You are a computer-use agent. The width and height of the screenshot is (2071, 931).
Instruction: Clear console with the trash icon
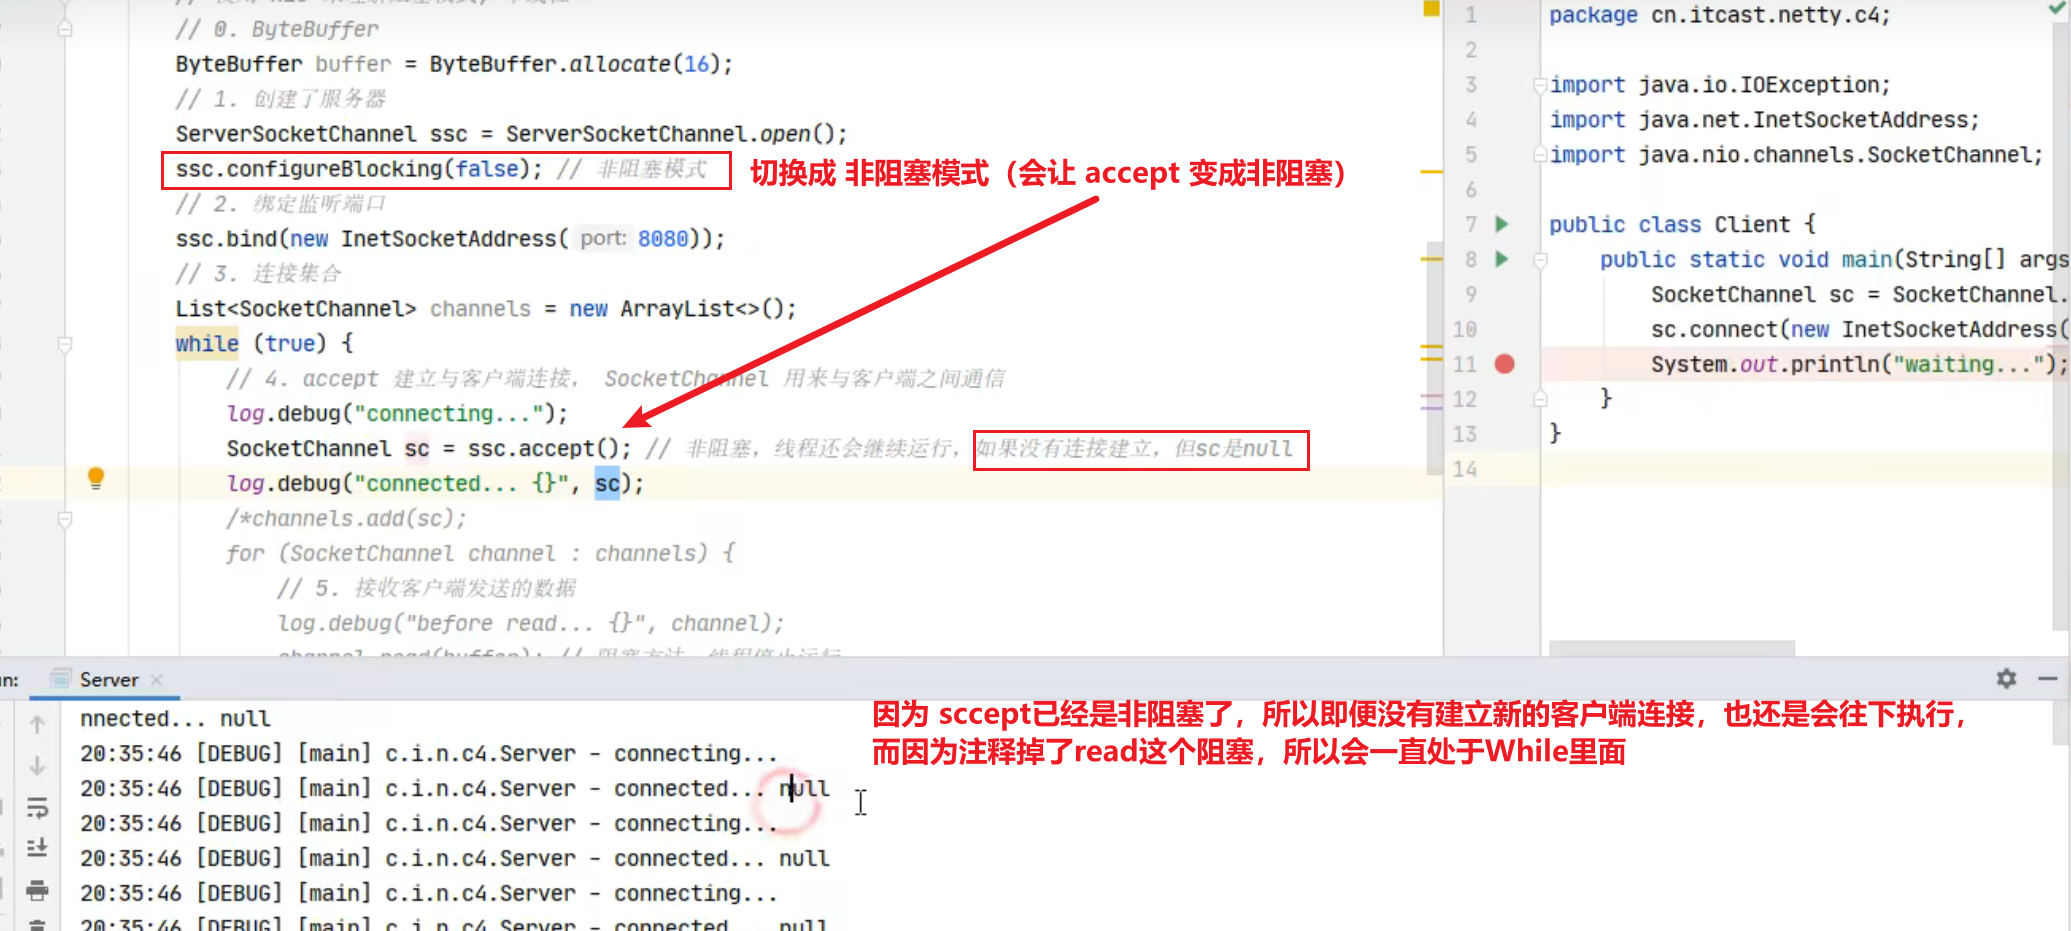click(x=37, y=924)
